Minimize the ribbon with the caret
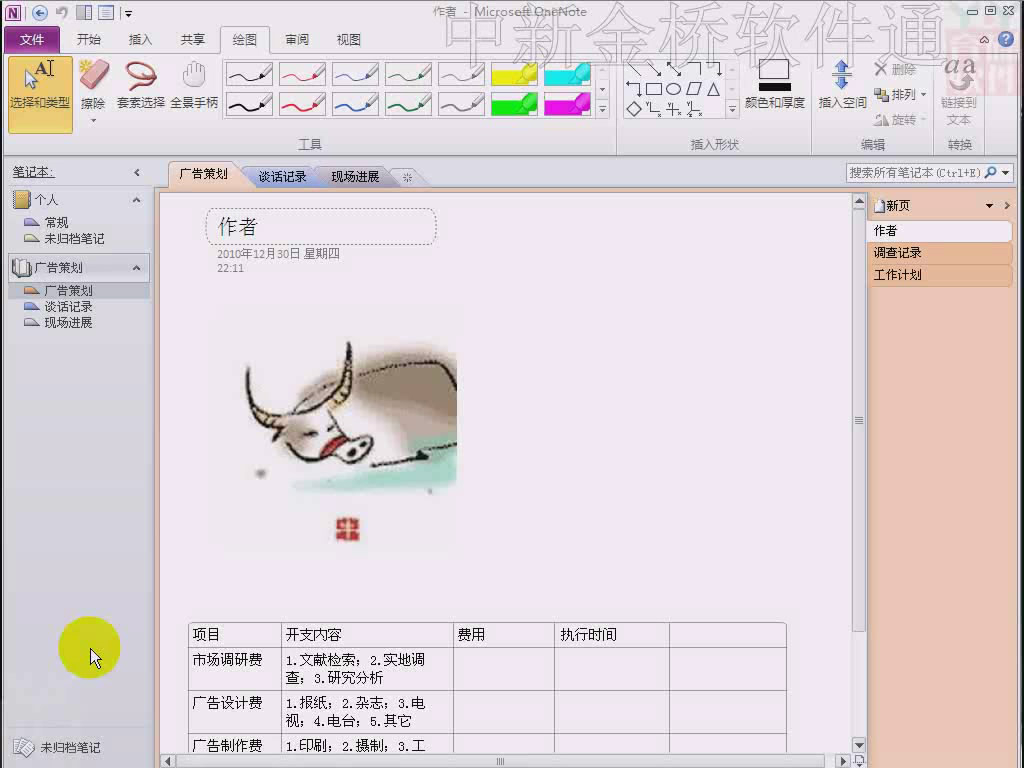The height and width of the screenshot is (768, 1024). [x=984, y=40]
